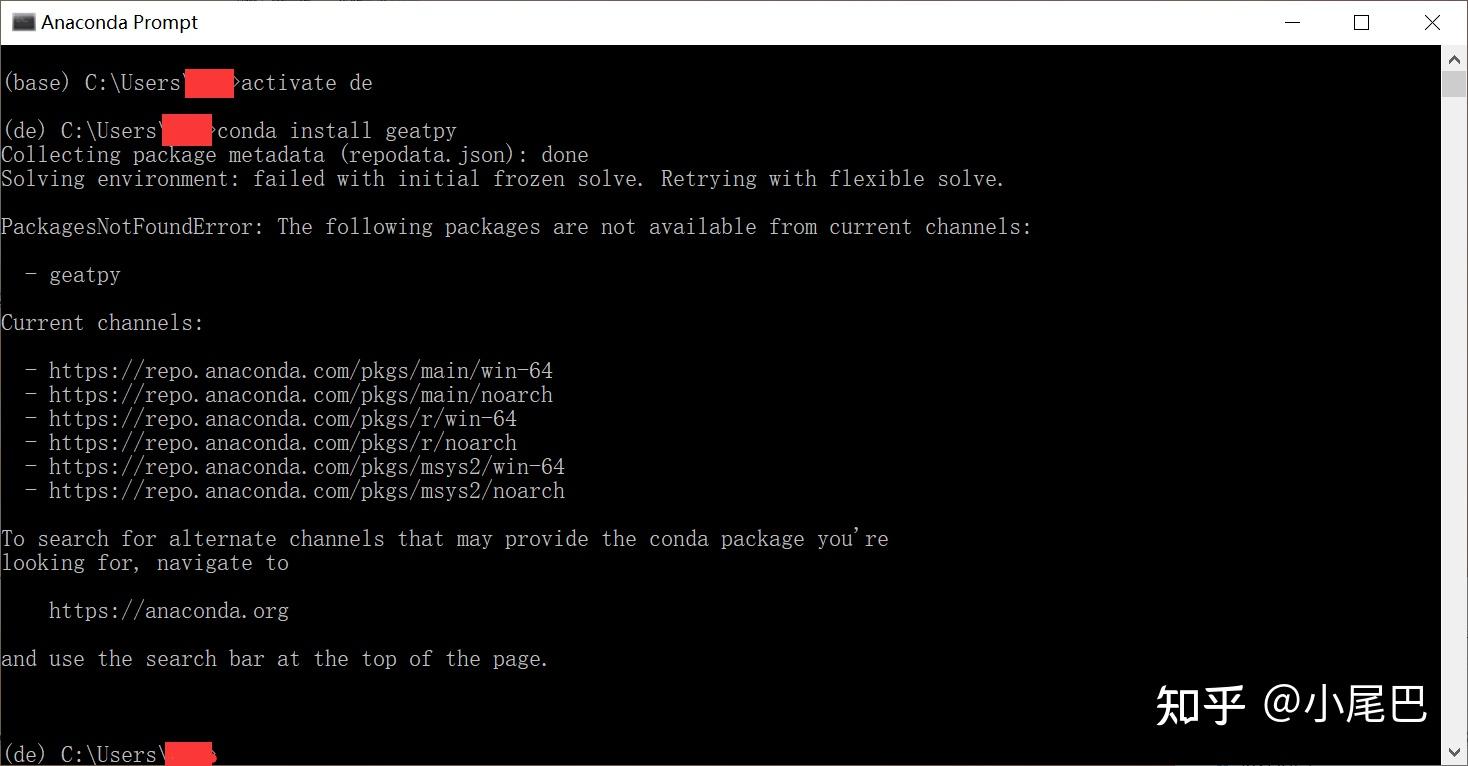Click the PackagesNotFoundError message line

pyautogui.click(x=515, y=227)
